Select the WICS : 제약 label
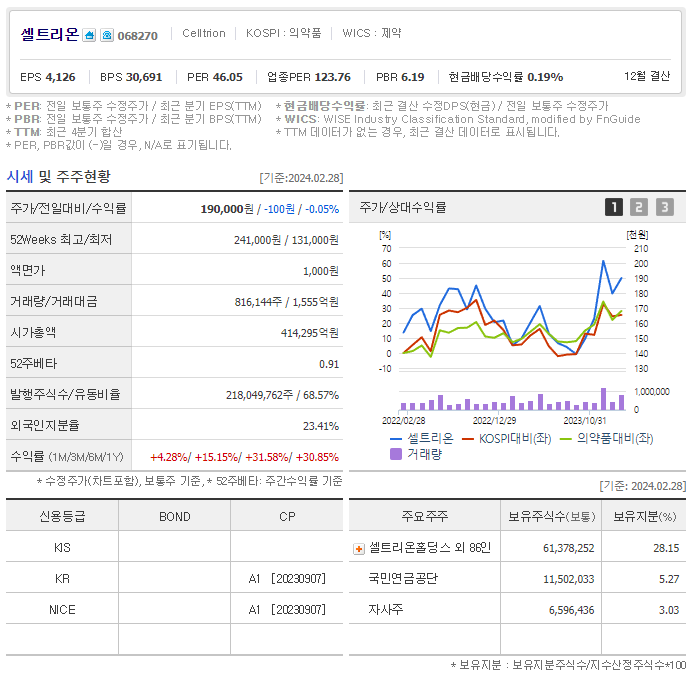The height and width of the screenshot is (677, 695). [372, 33]
